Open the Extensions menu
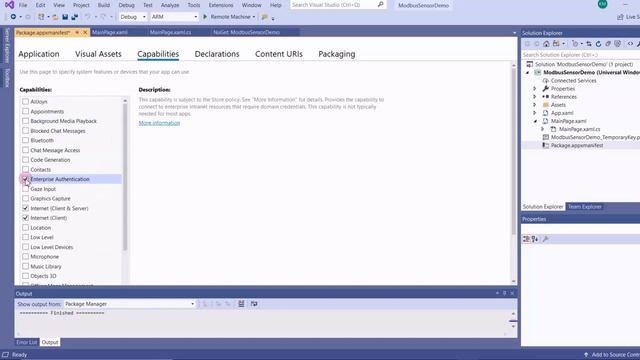Viewport: 640px width, 360px height. 221,5
